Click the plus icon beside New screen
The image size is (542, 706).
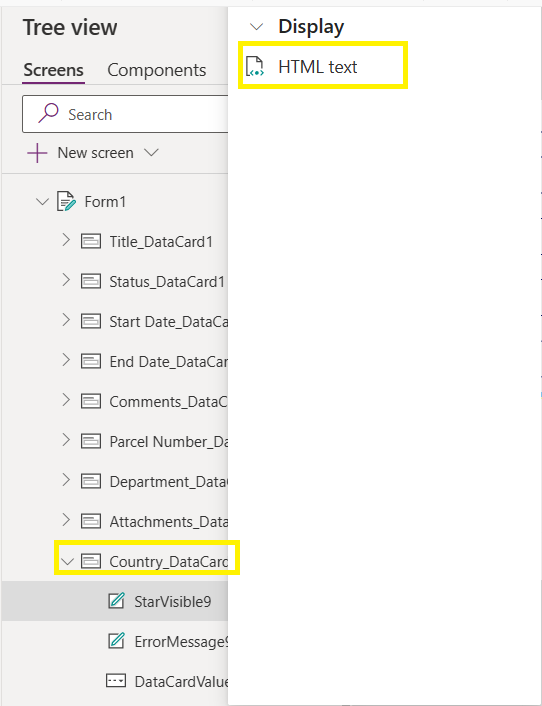tap(37, 153)
